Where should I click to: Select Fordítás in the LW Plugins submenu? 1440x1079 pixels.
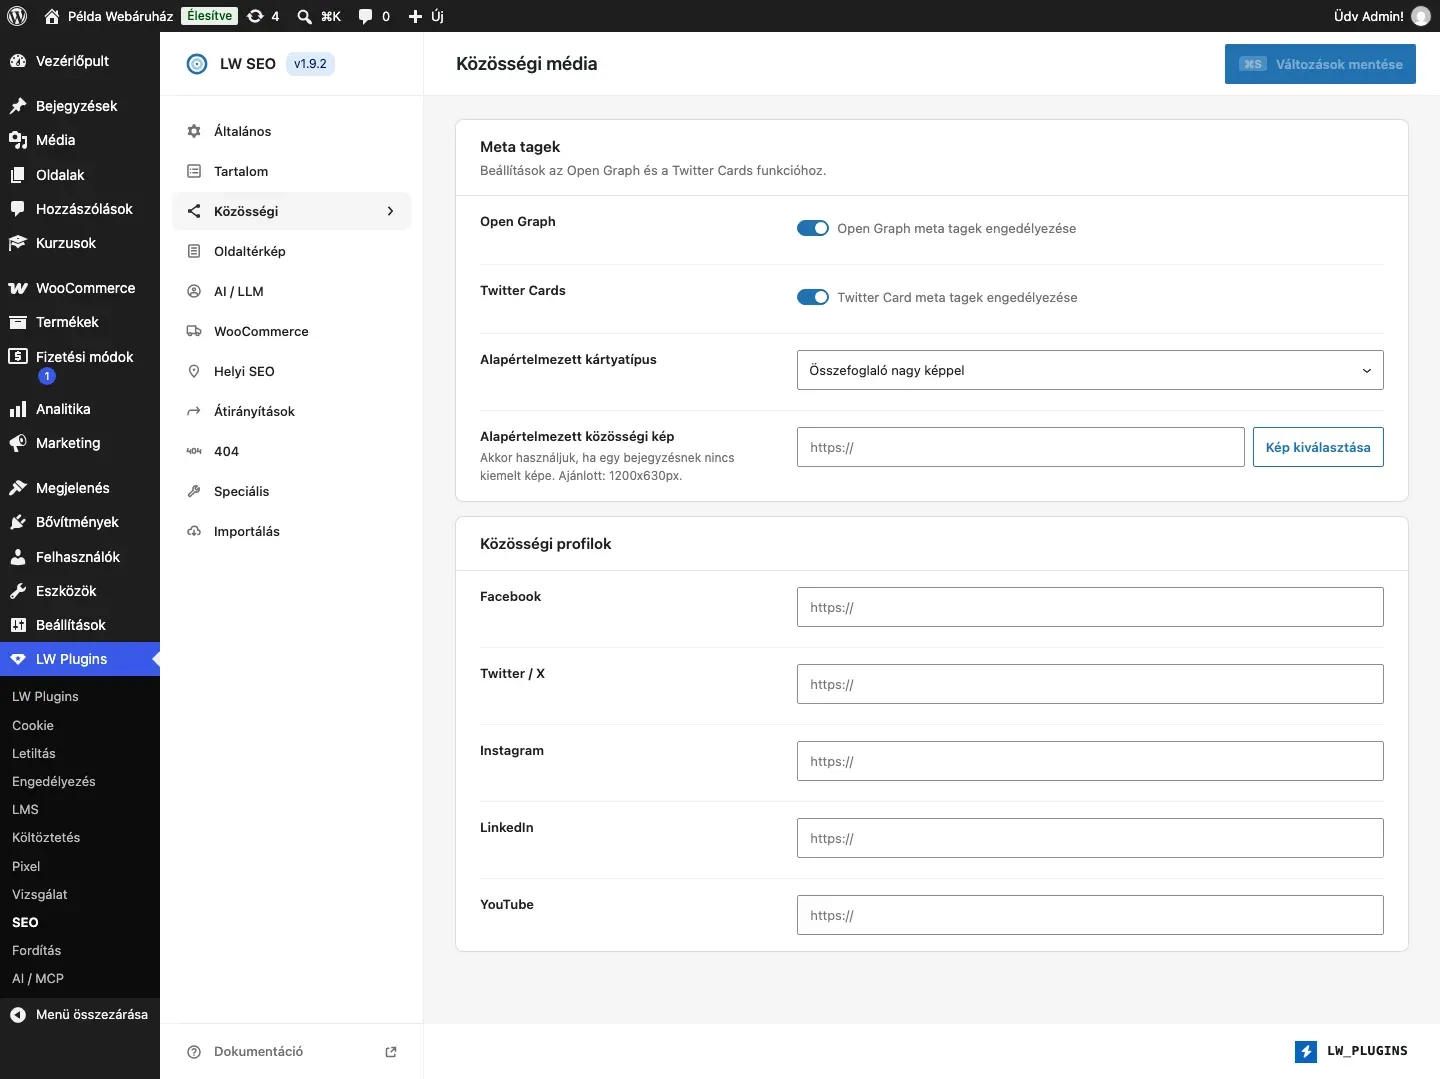[36, 950]
